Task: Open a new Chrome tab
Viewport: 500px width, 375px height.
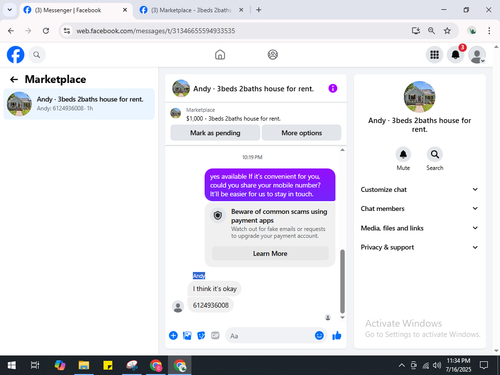Action: pyautogui.click(x=259, y=10)
